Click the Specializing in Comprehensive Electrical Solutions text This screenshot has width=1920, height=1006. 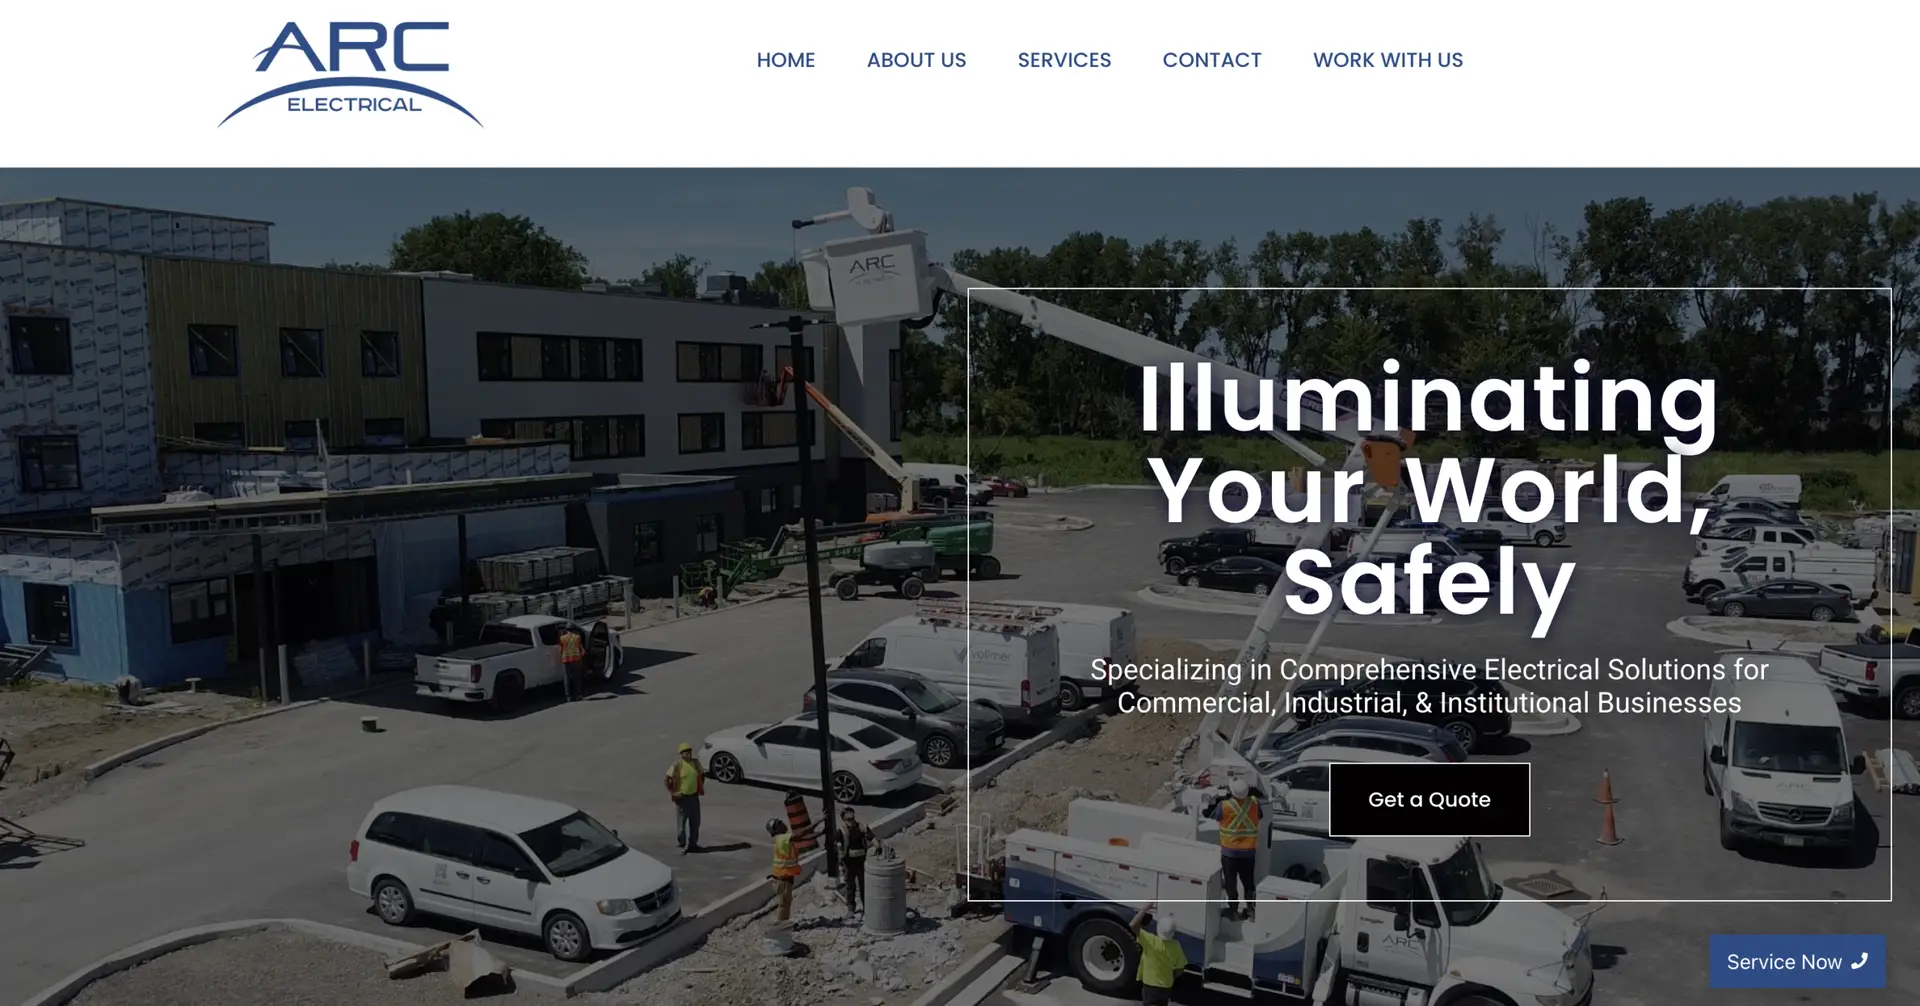coord(1429,686)
